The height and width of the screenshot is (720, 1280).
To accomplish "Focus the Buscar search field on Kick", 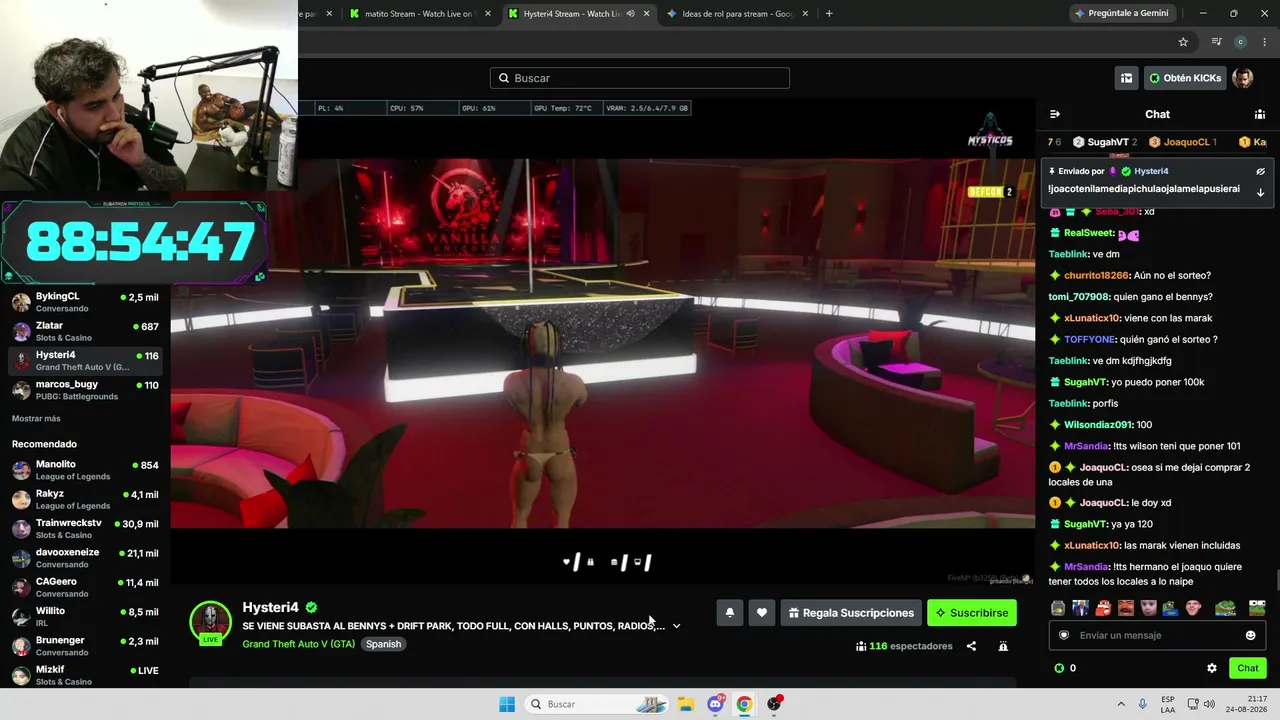I will point(640,78).
